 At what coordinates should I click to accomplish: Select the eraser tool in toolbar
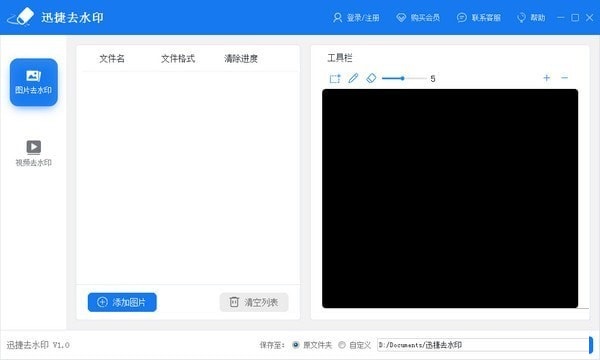click(371, 78)
